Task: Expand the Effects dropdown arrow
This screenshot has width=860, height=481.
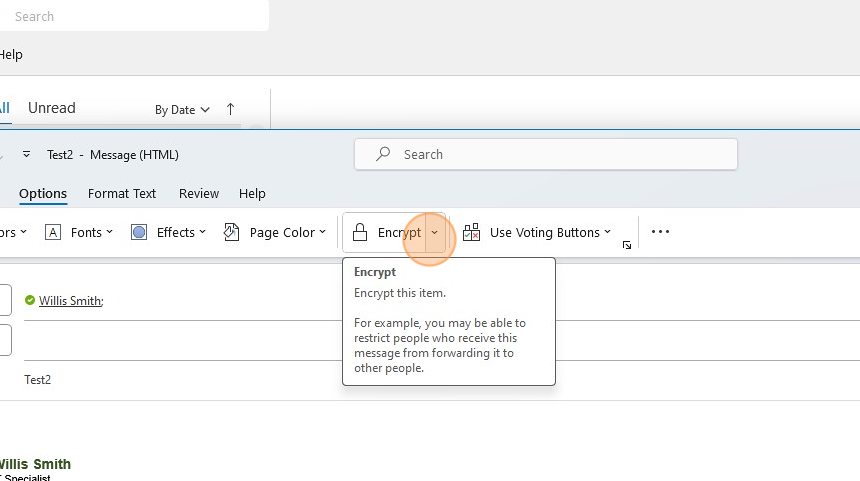Action: point(202,232)
